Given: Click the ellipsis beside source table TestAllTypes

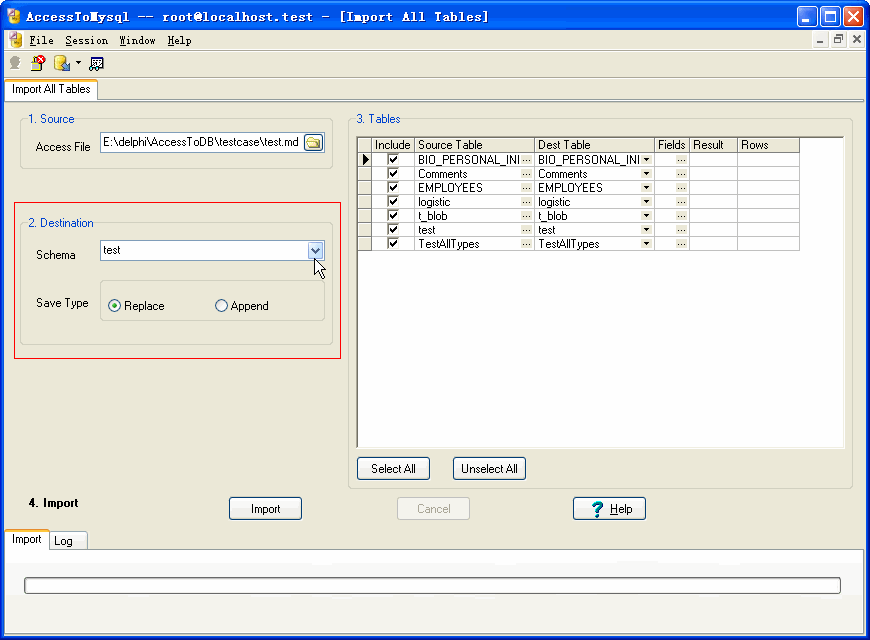Looking at the screenshot, I should coord(526,244).
